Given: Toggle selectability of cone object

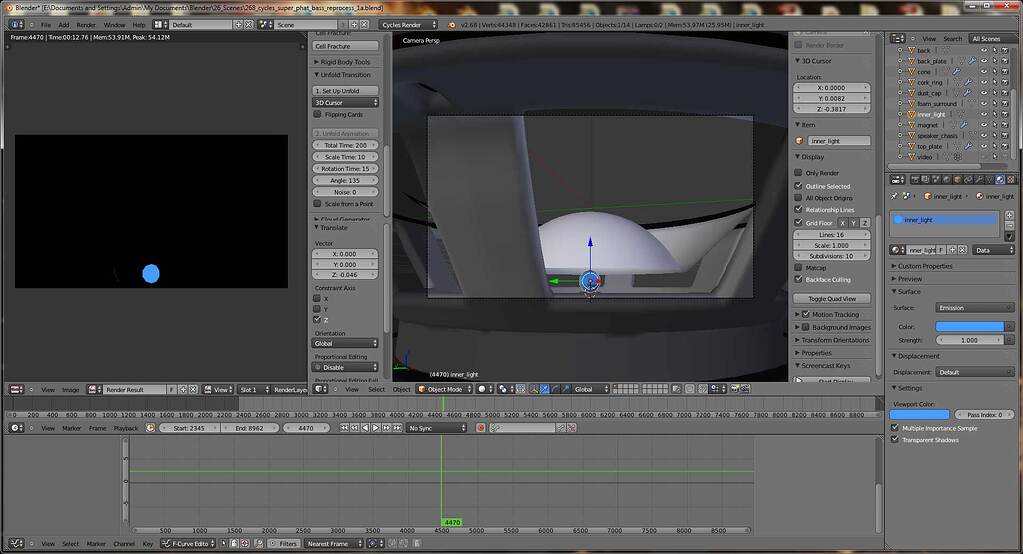Looking at the screenshot, I should click(x=994, y=71).
